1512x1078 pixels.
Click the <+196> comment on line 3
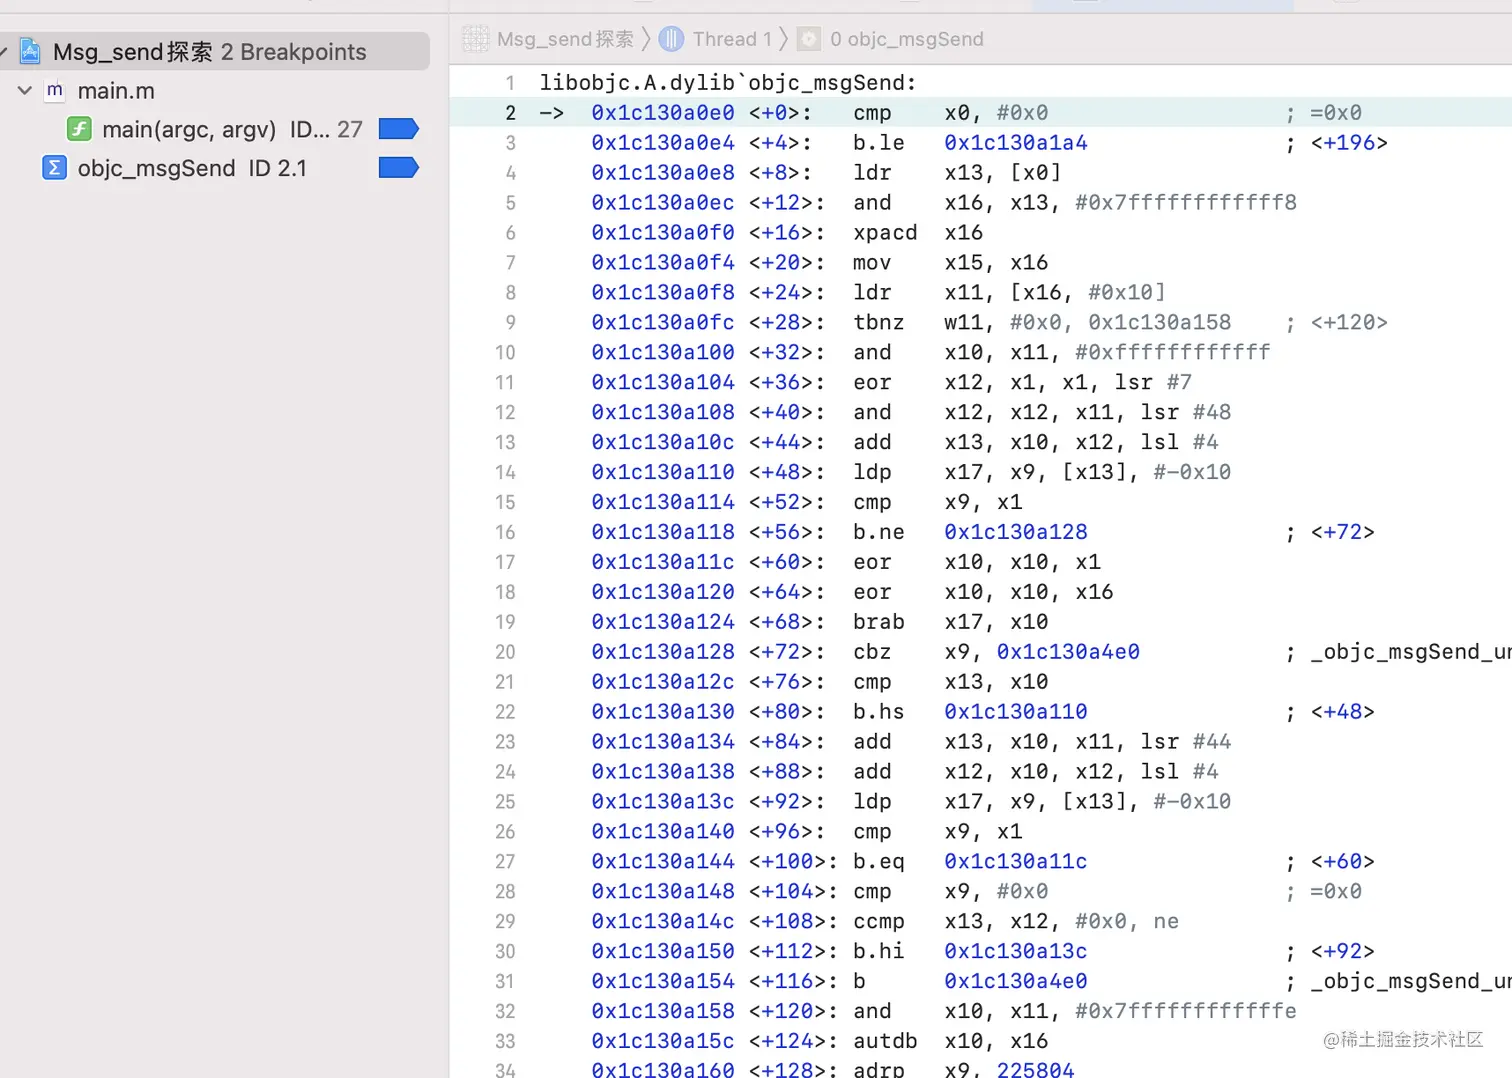pos(1349,143)
